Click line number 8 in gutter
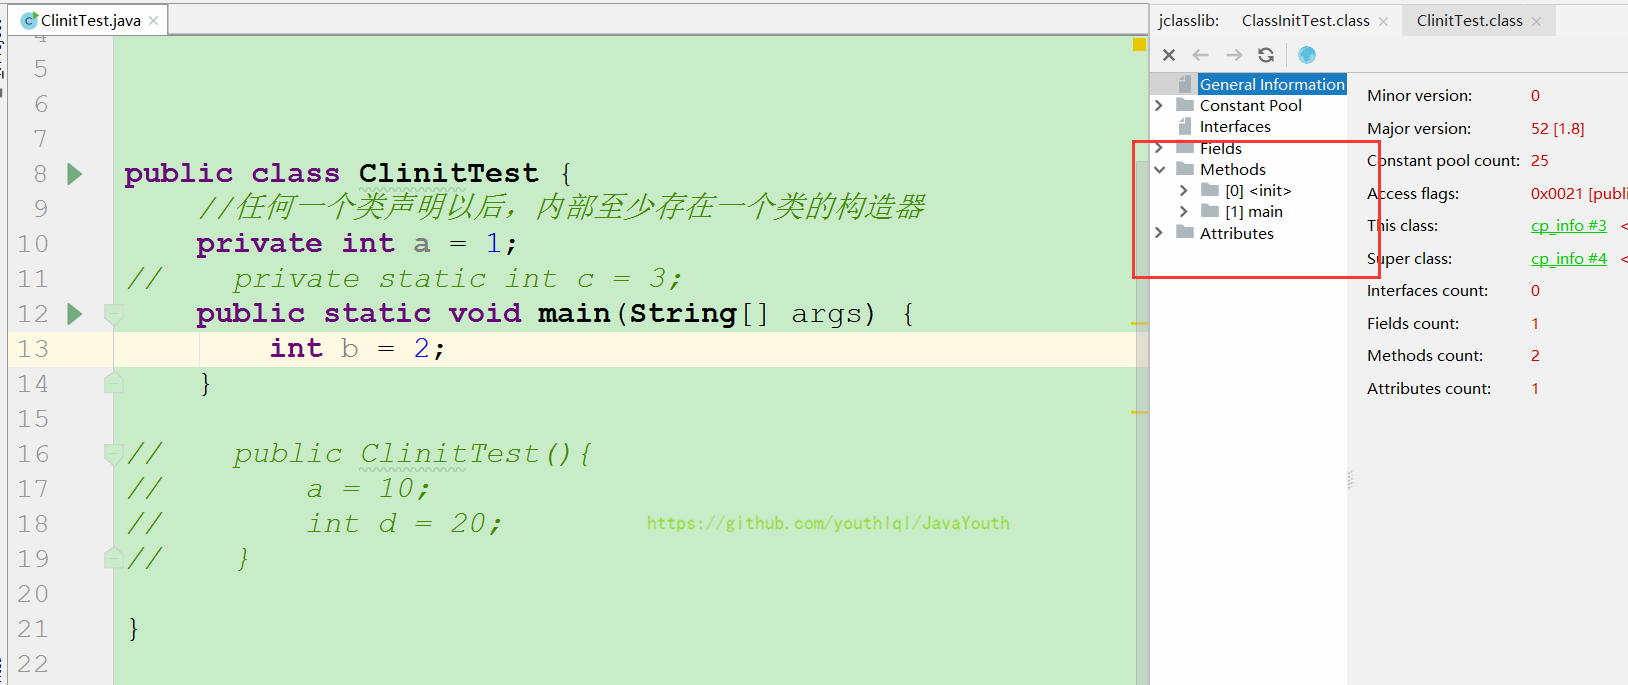Viewport: 1628px width, 685px height. (x=40, y=174)
